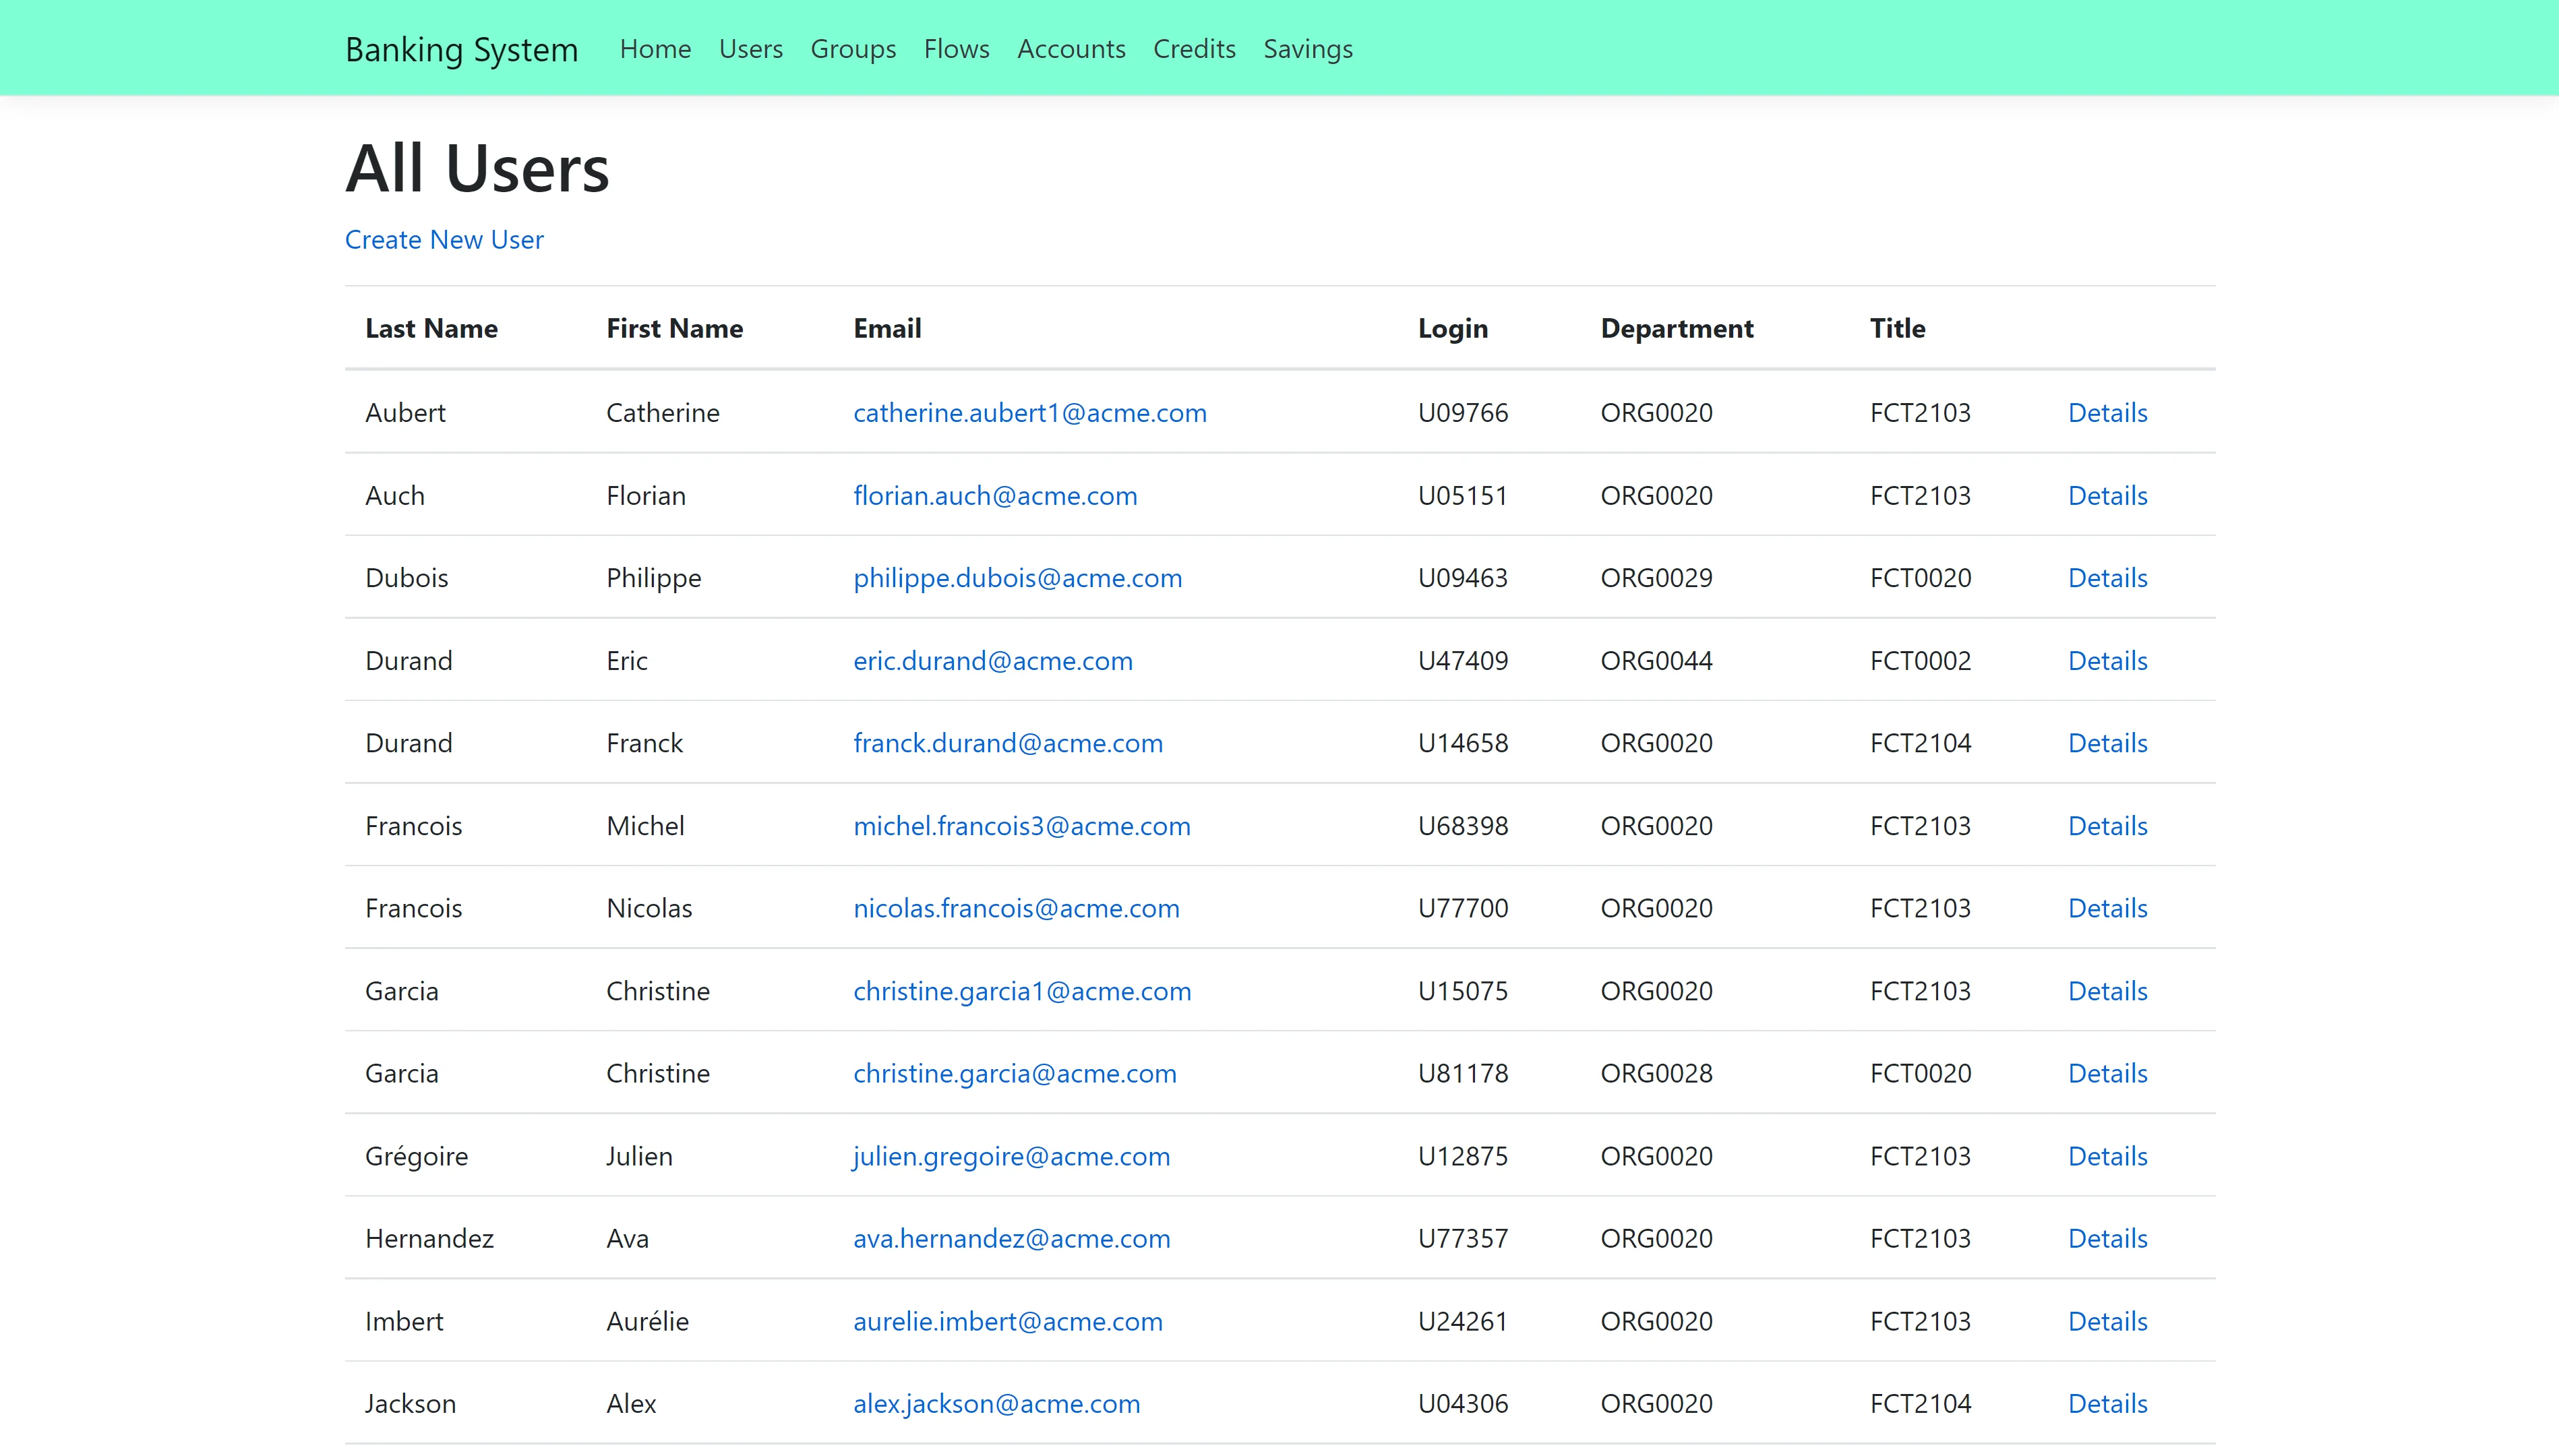Email franck.durand@acme.com
The width and height of the screenshot is (2559, 1456).
click(x=1007, y=743)
